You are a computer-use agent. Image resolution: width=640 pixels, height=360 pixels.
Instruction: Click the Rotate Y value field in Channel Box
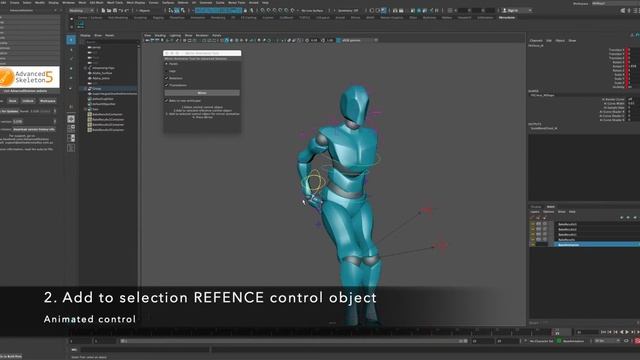(633, 66)
